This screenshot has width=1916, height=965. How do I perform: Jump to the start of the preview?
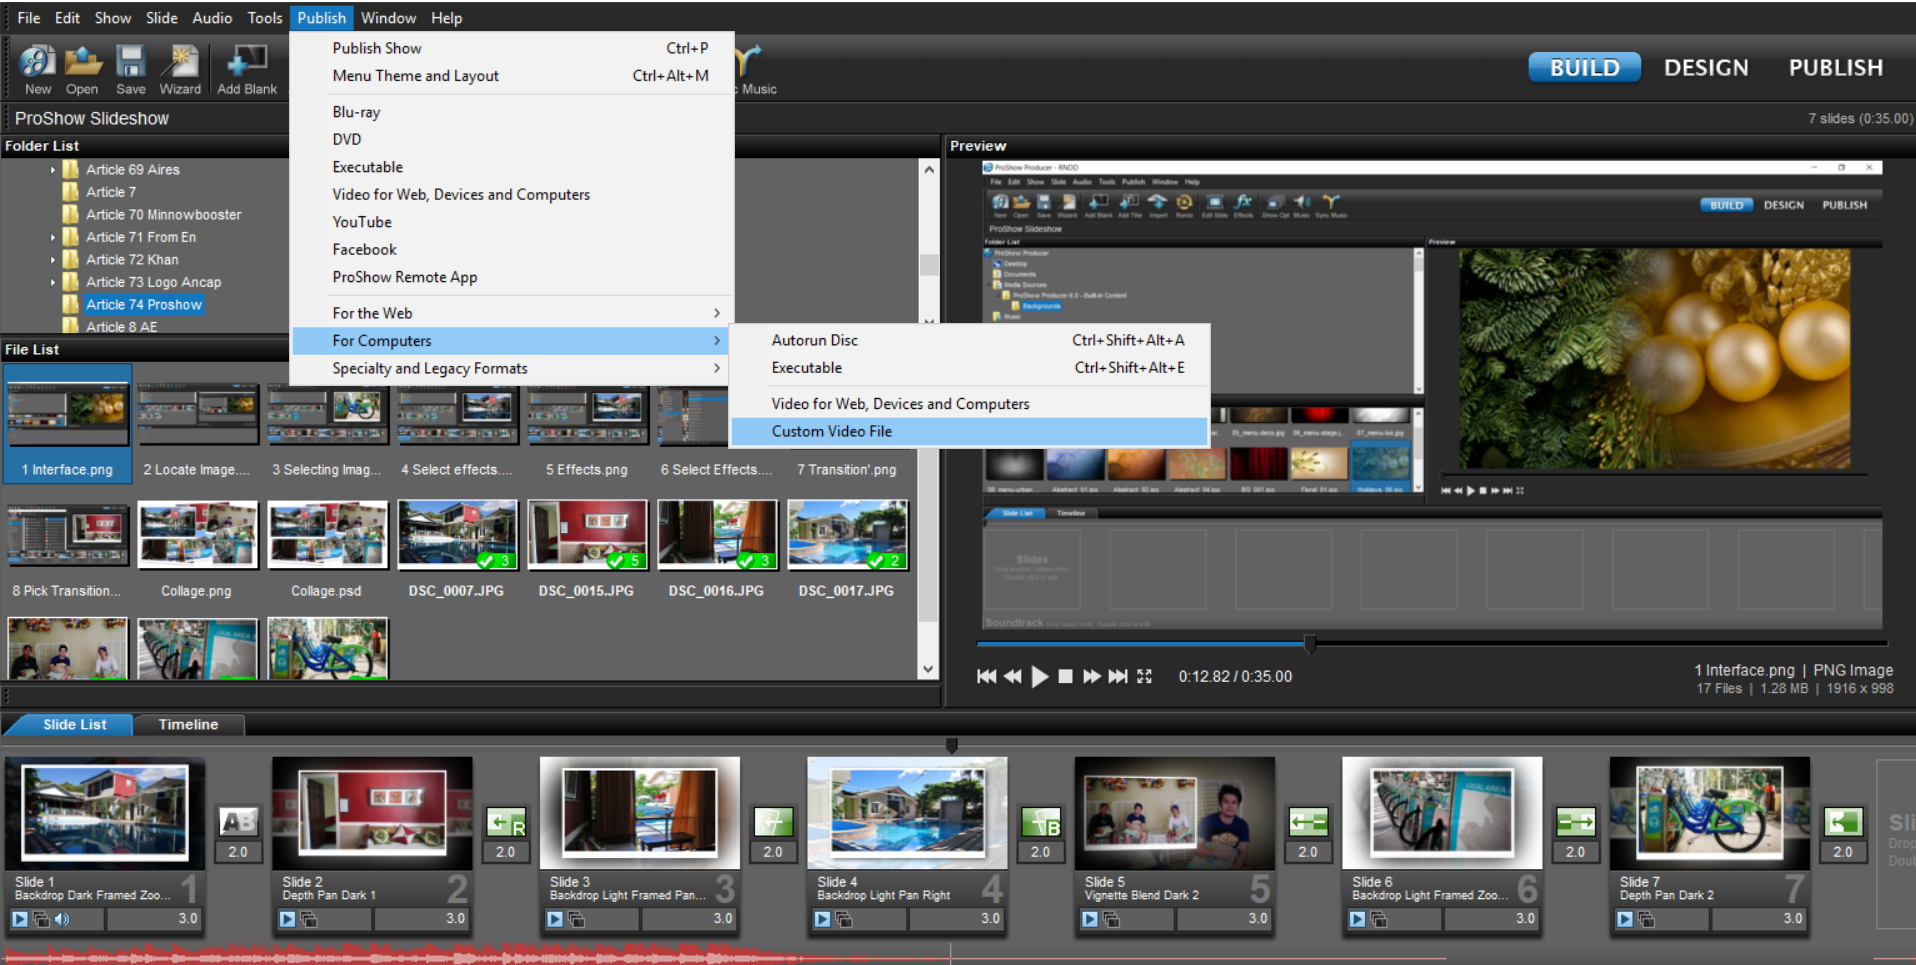coord(986,677)
